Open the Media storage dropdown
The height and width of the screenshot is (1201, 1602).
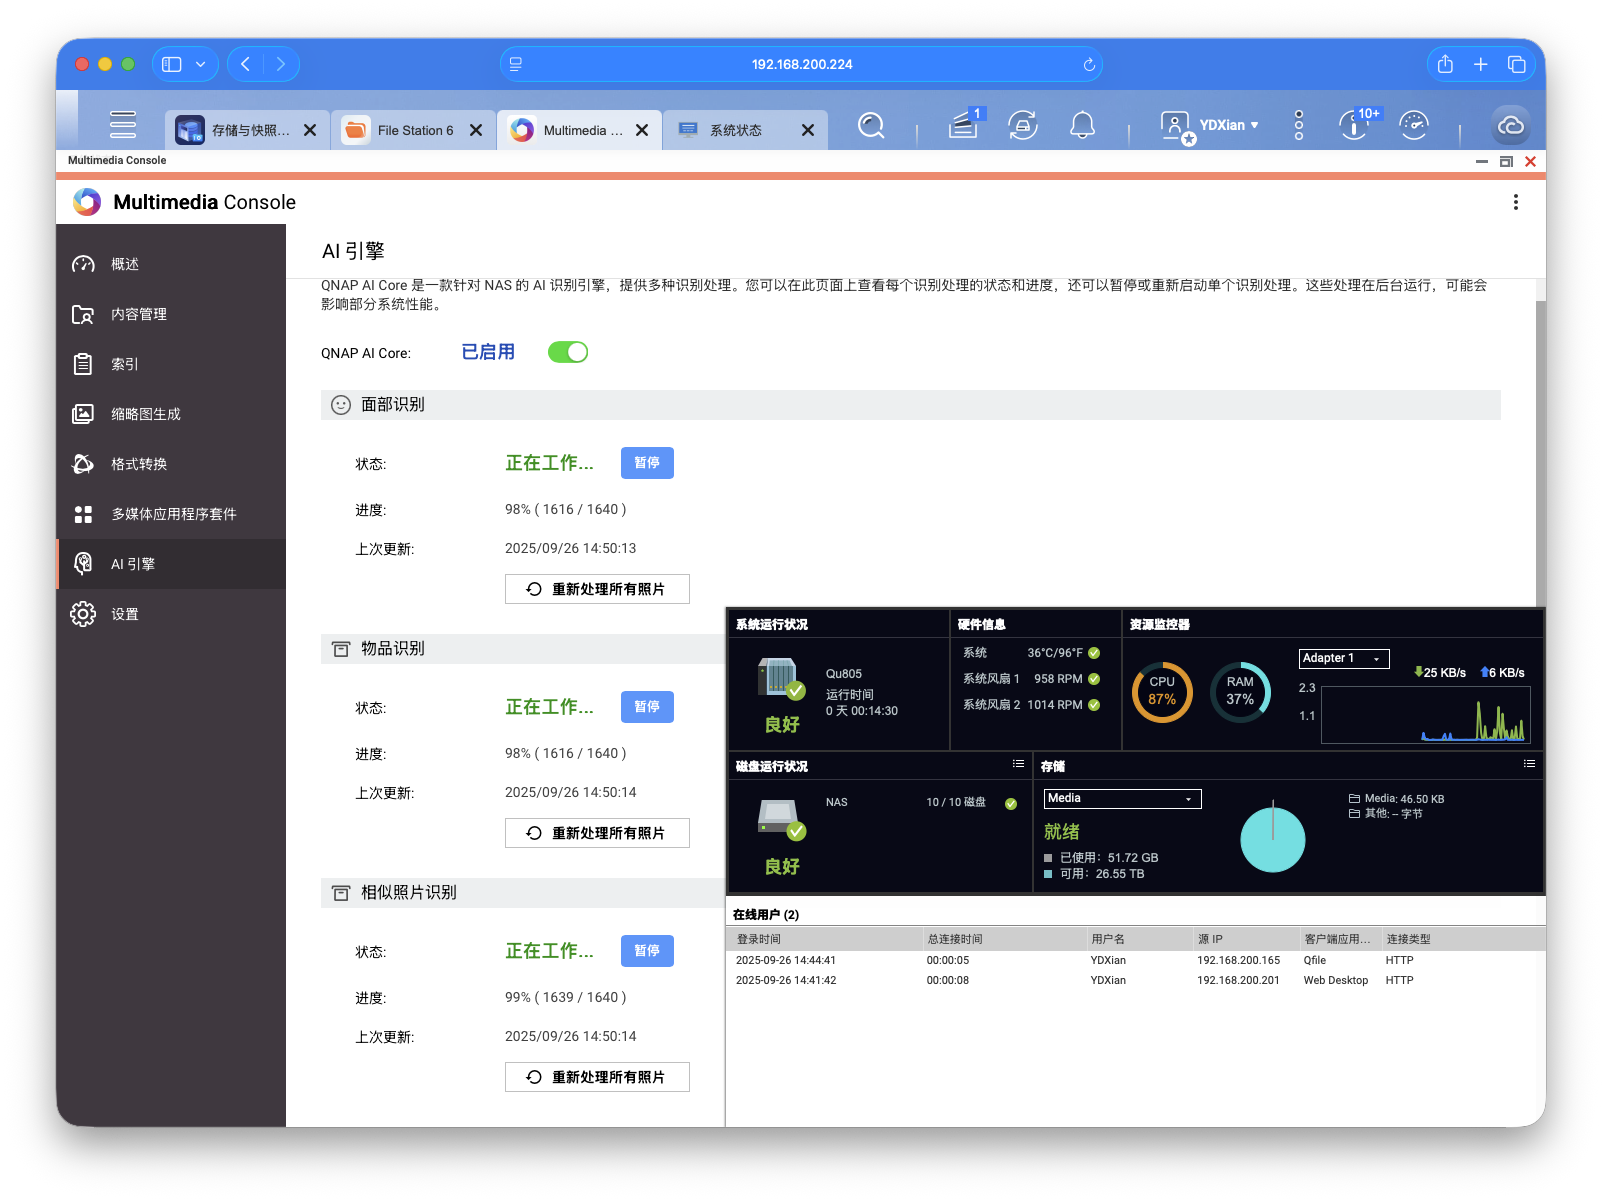click(x=1121, y=798)
